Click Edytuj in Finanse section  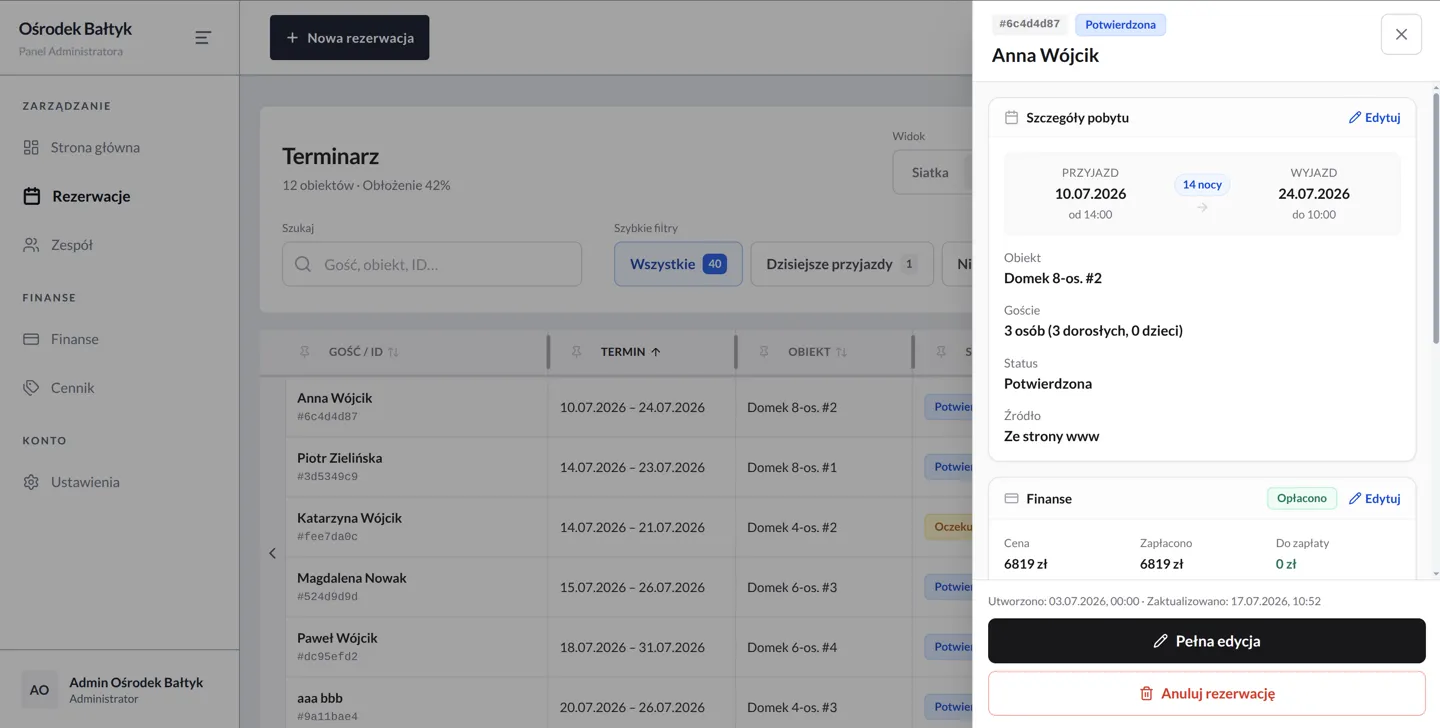click(x=1374, y=498)
